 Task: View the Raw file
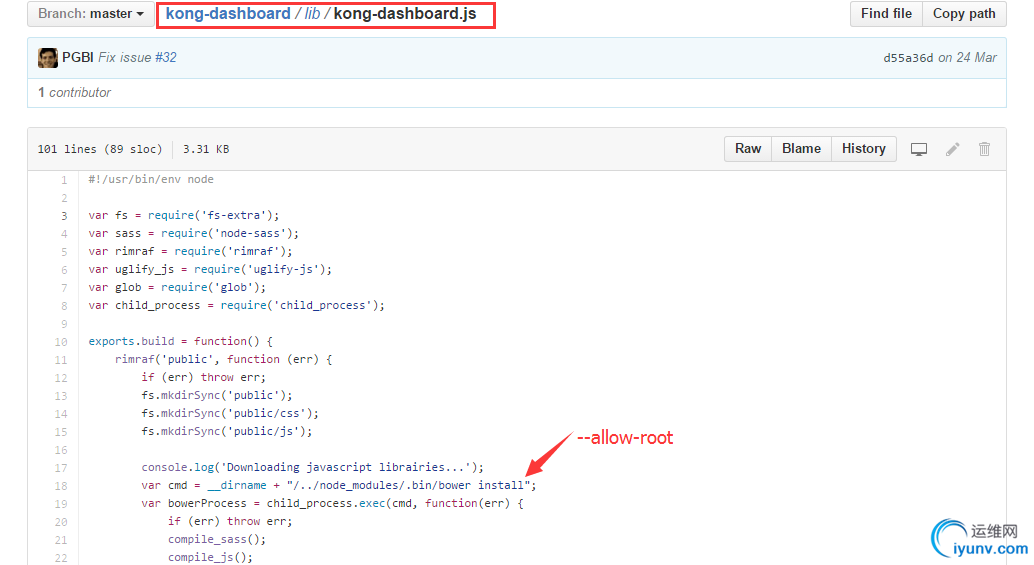point(748,149)
